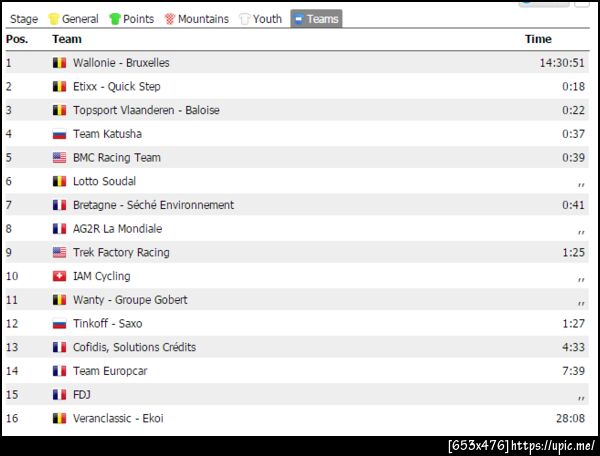Open the BMC Racing Team link
Image resolution: width=600 pixels, height=456 pixels.
click(x=117, y=158)
